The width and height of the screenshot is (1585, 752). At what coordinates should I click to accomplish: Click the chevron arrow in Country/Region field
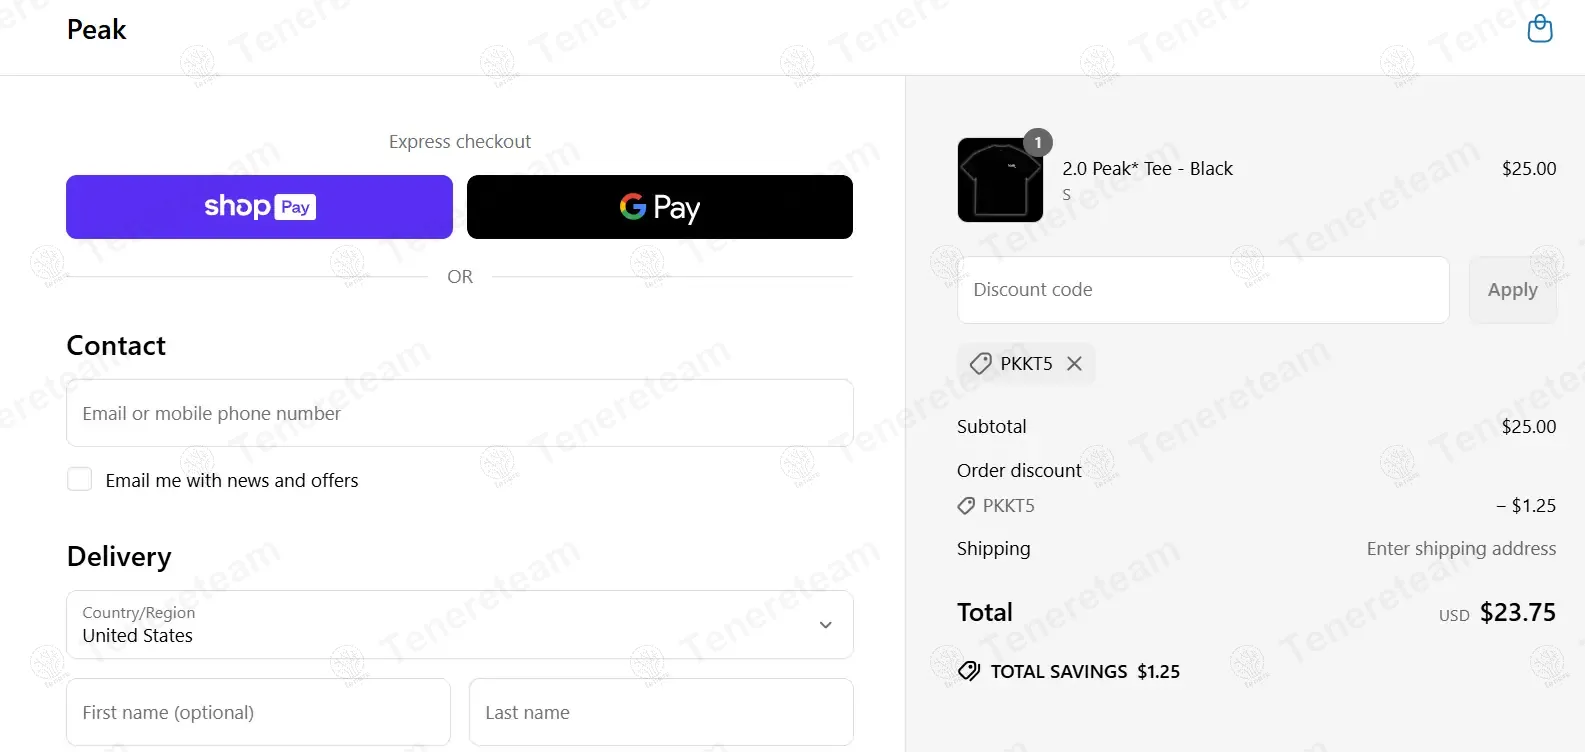click(x=826, y=625)
